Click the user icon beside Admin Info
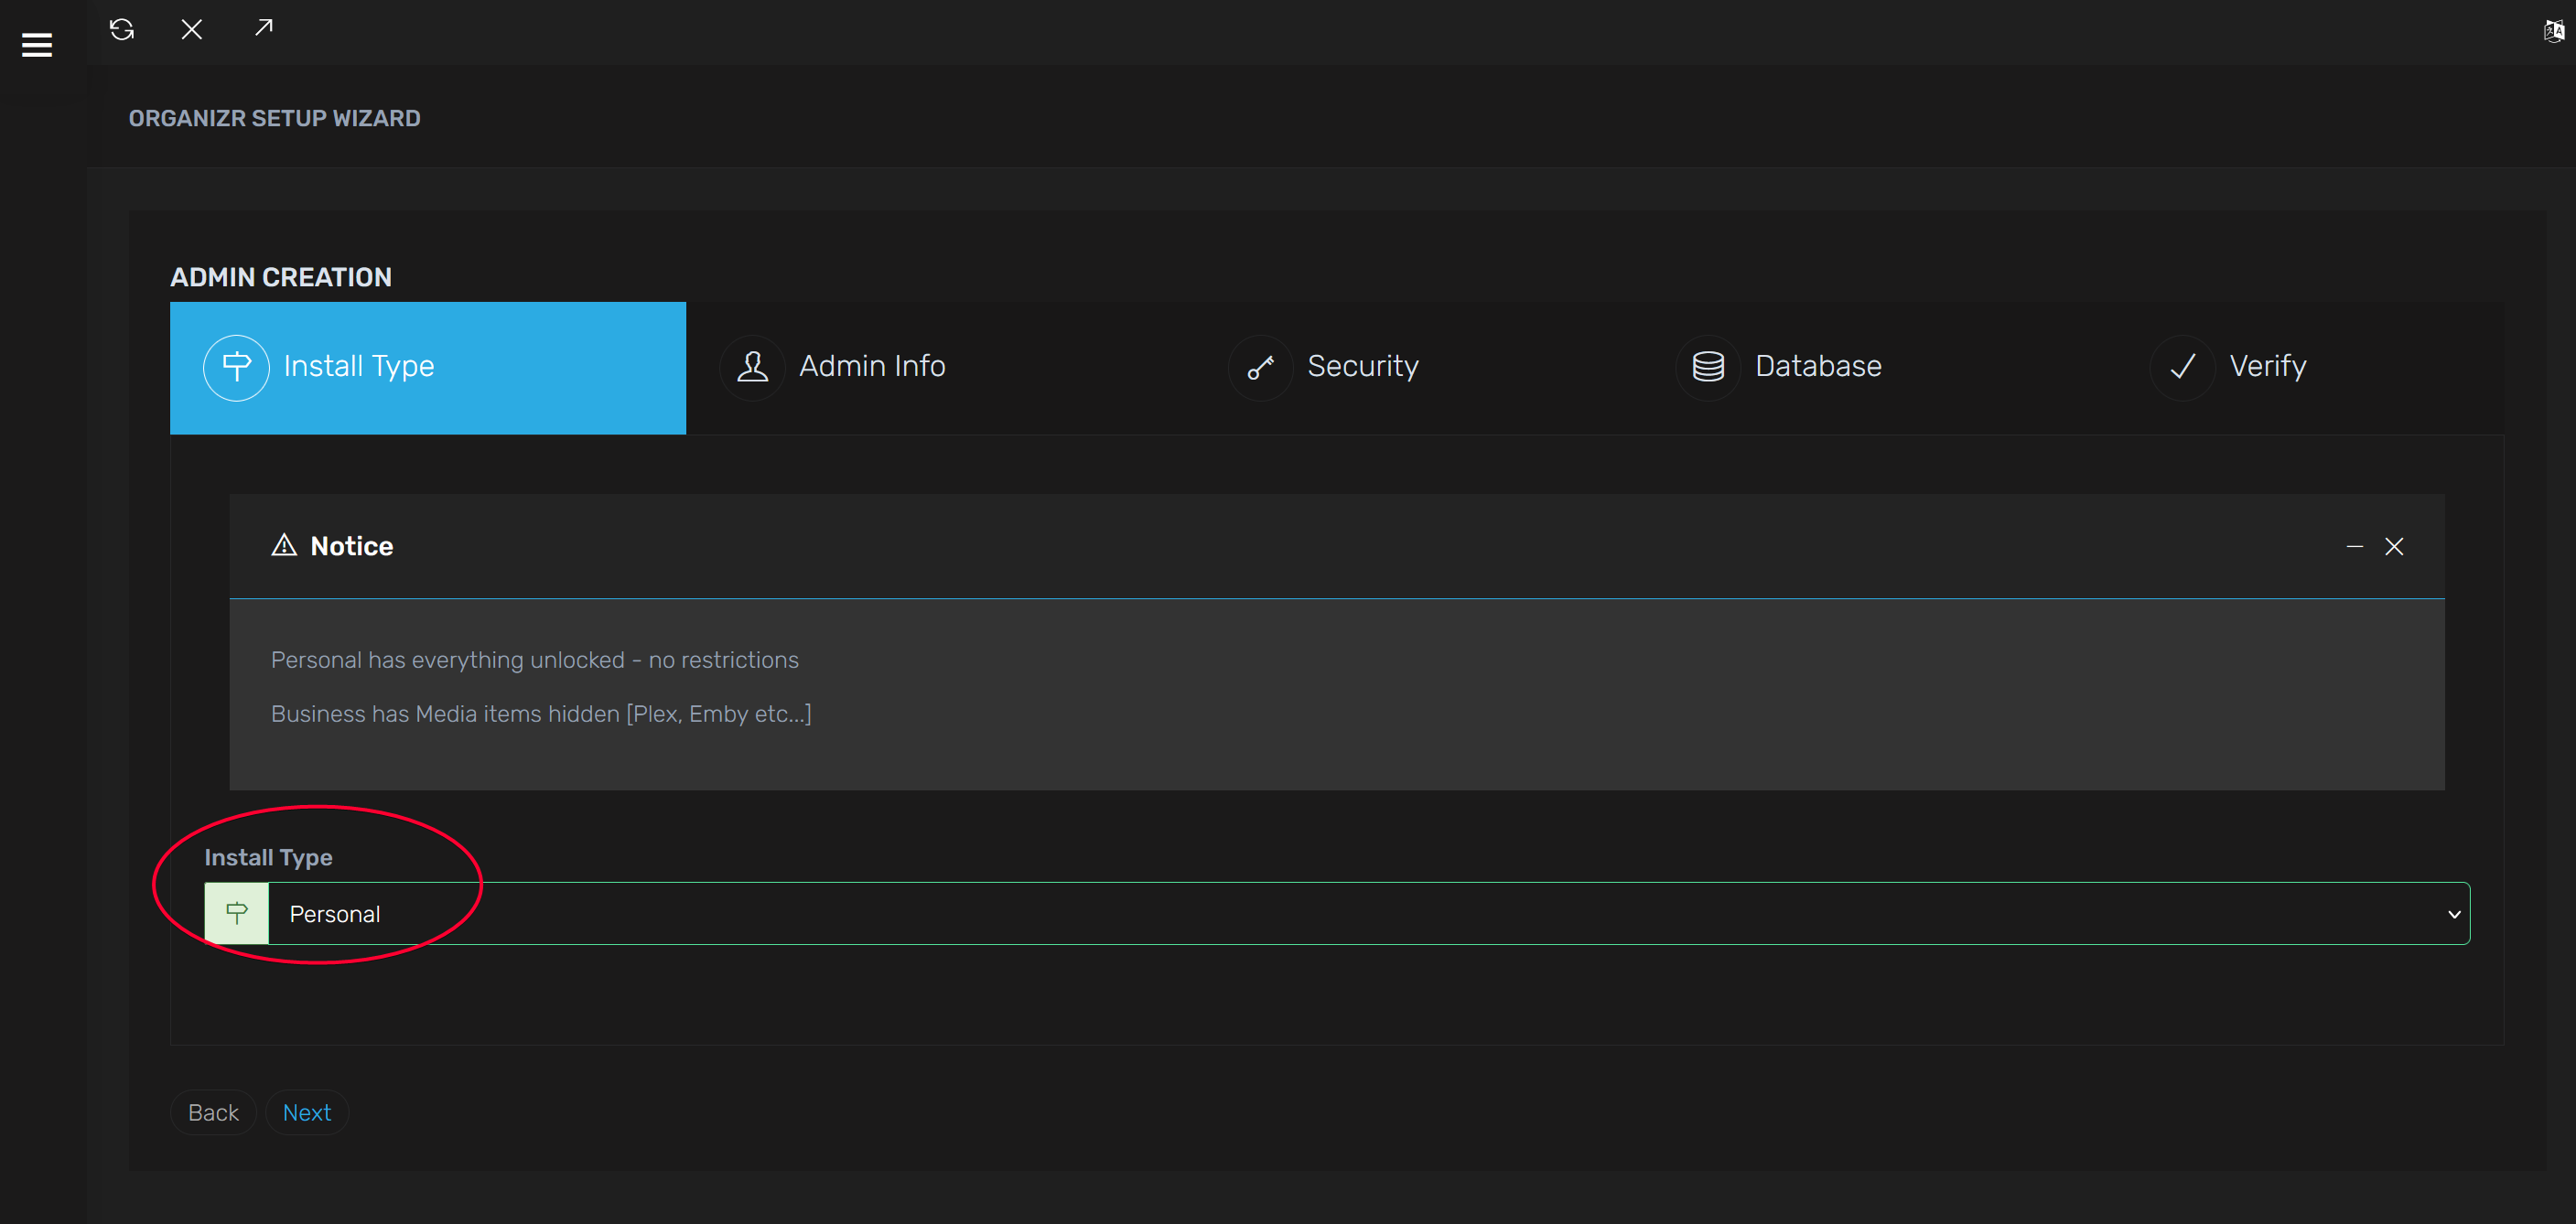The image size is (2576, 1224). click(x=752, y=367)
